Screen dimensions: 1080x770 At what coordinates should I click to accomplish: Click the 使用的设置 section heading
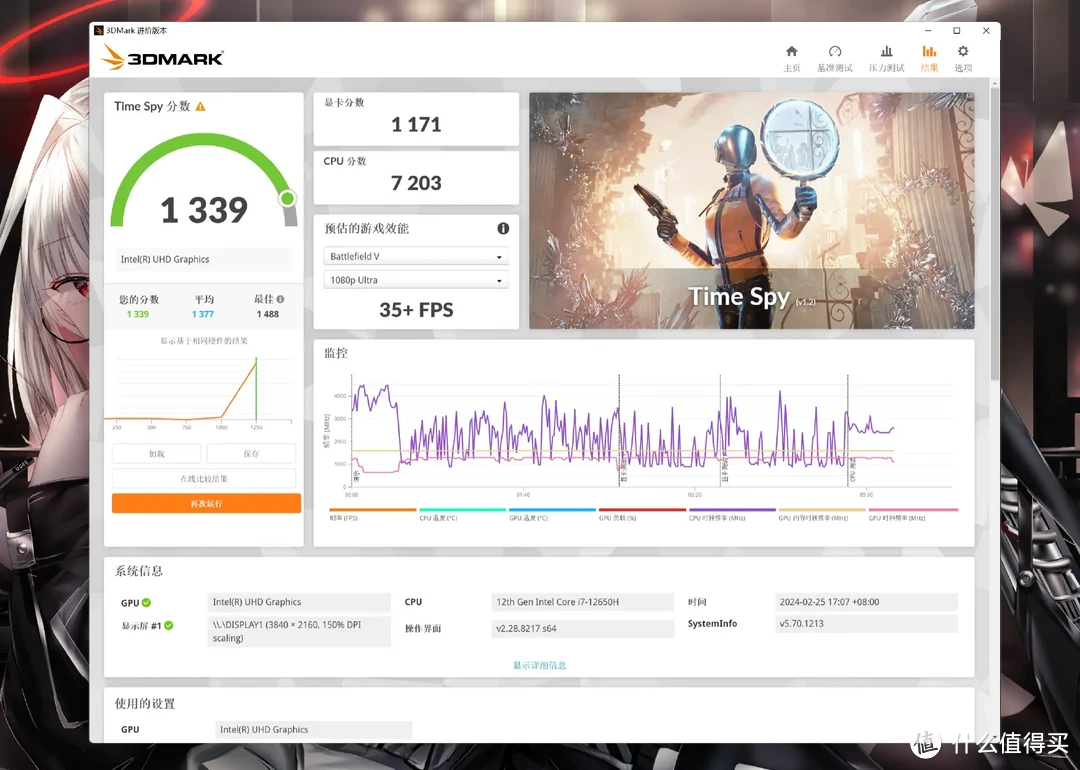[145, 704]
